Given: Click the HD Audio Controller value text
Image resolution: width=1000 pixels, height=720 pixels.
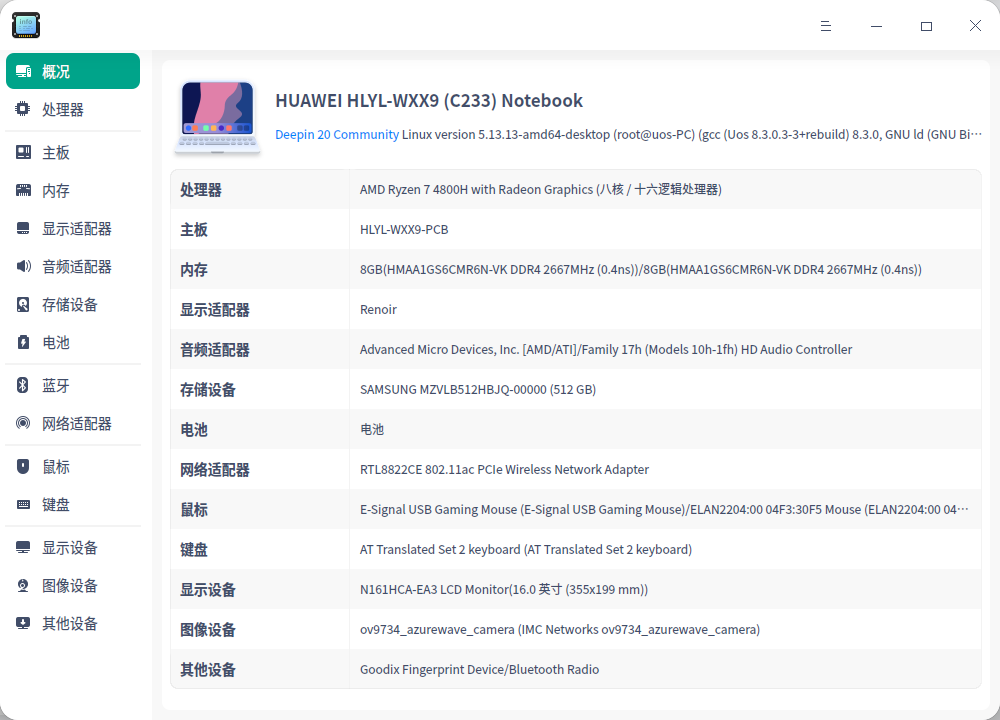Looking at the screenshot, I should pyautogui.click(x=605, y=349).
